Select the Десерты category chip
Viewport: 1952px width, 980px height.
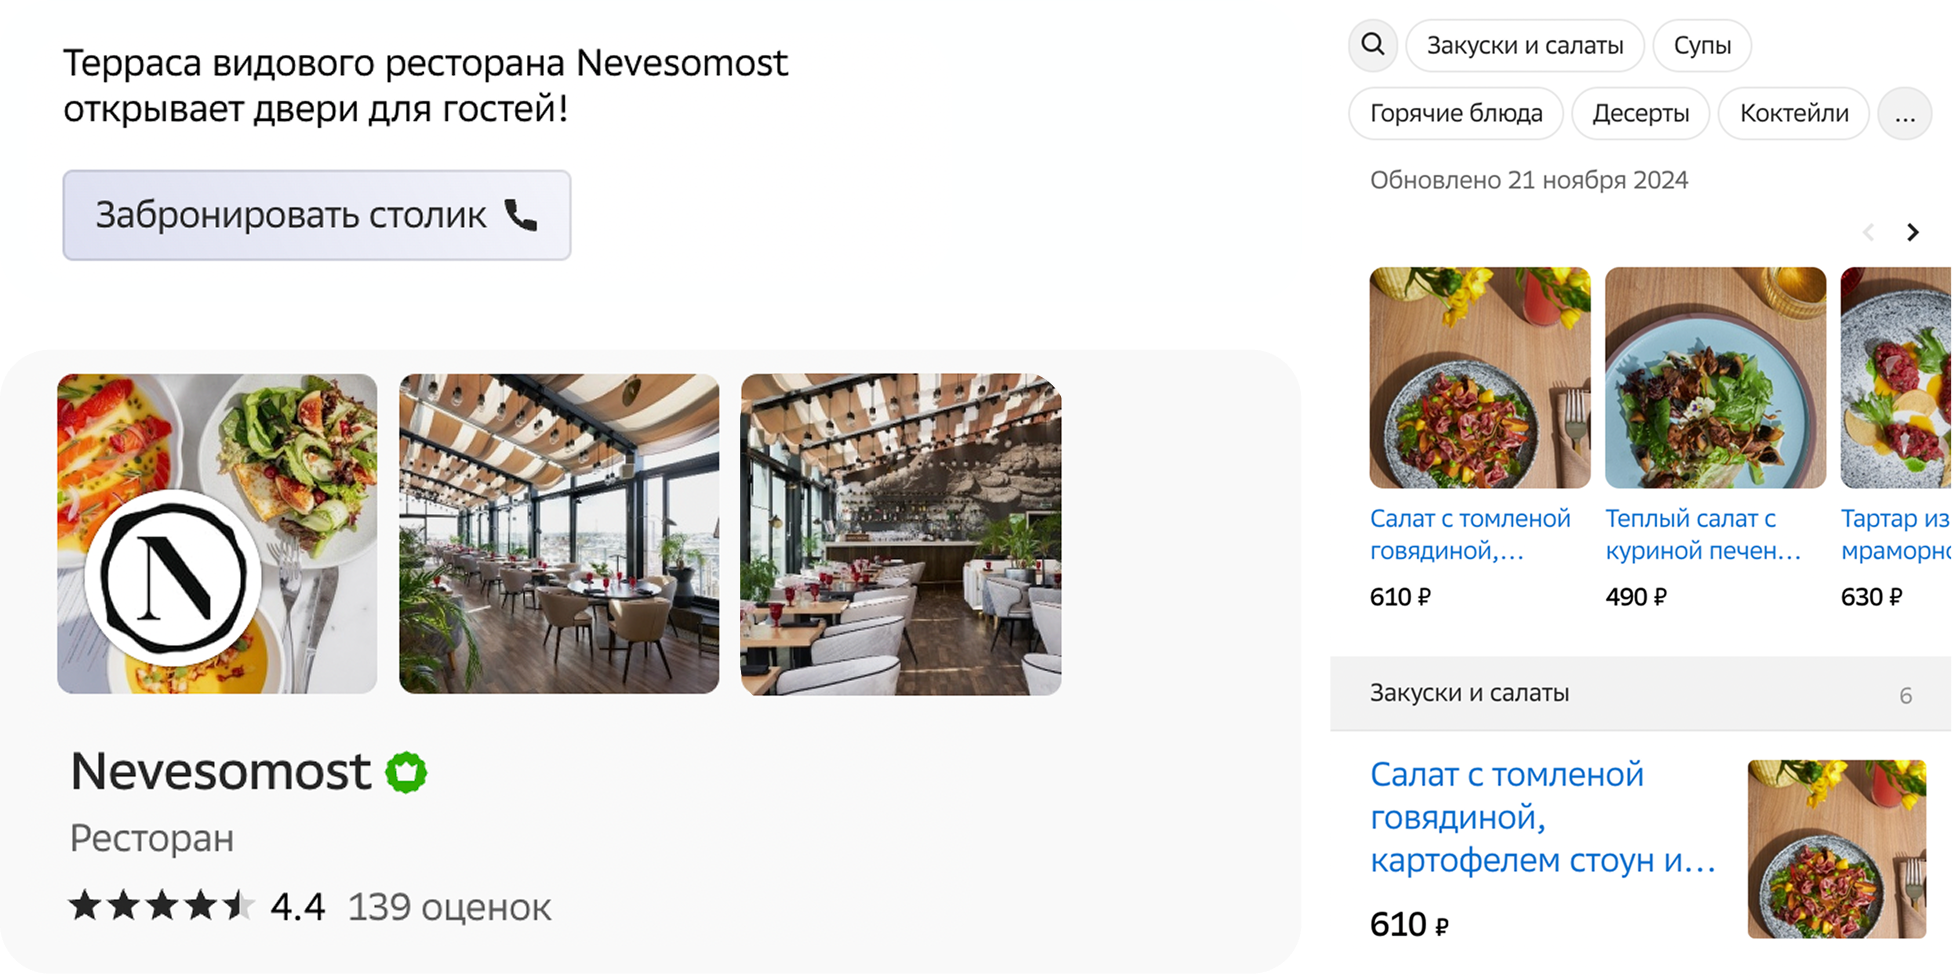[x=1641, y=113]
